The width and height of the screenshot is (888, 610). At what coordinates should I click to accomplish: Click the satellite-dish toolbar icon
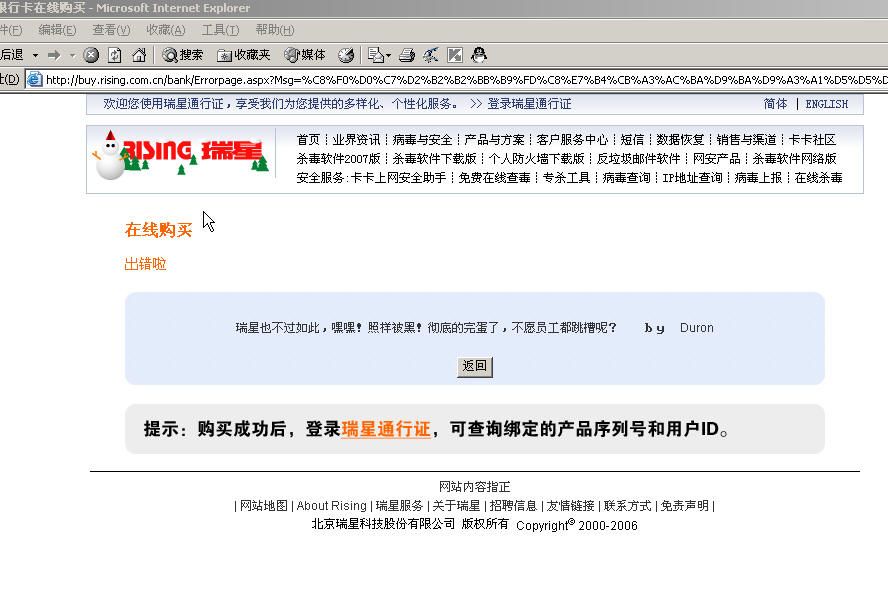coord(430,55)
